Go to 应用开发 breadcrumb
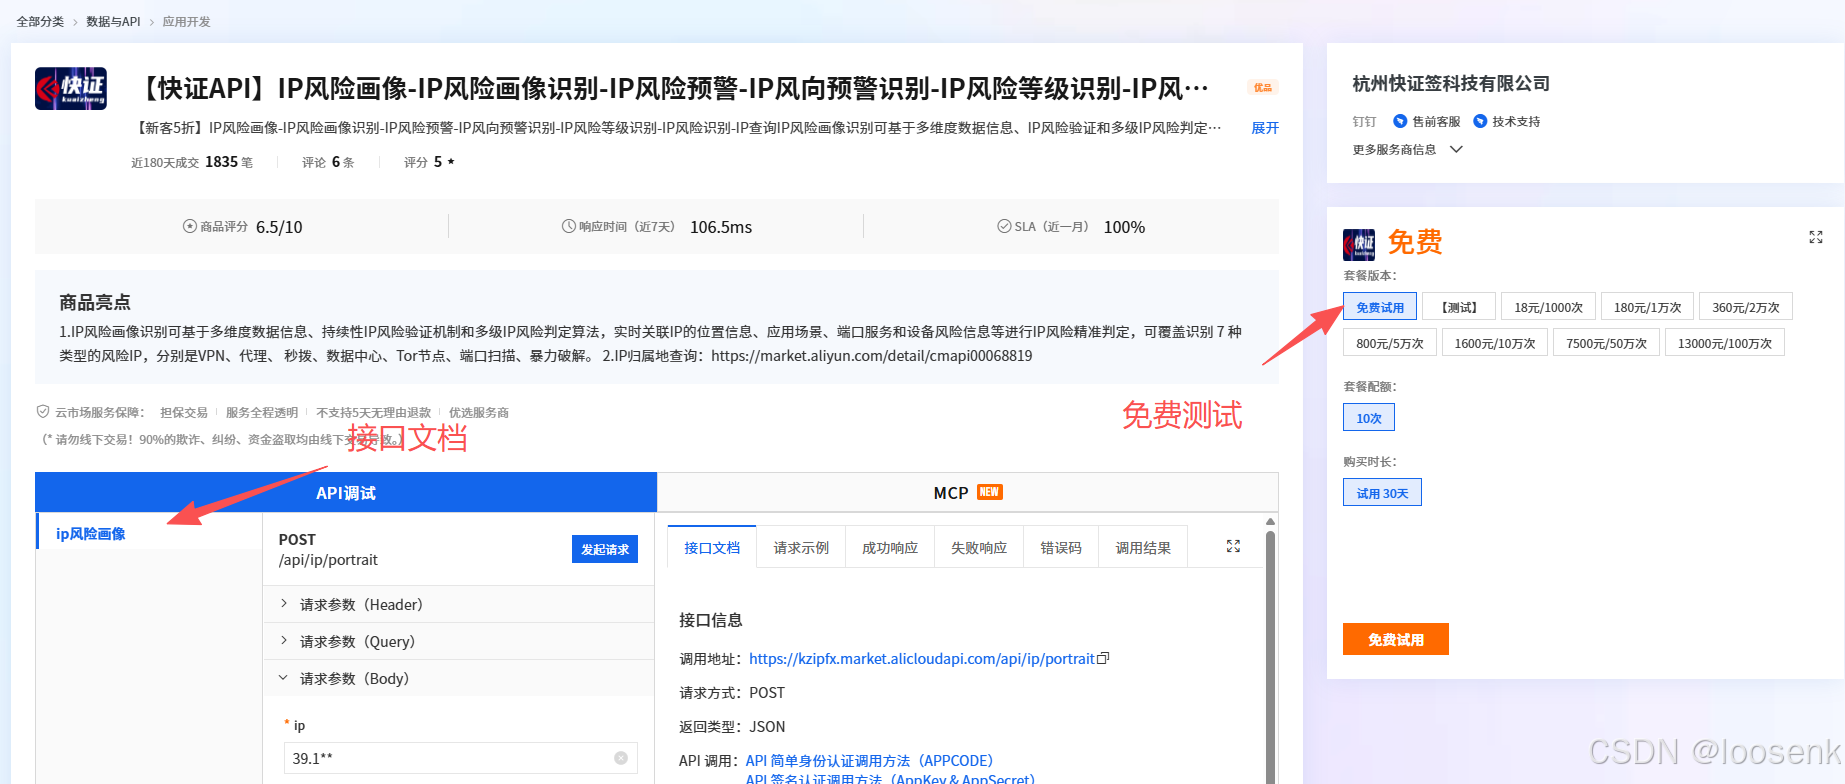Screen dimensions: 1845x784 click(186, 21)
